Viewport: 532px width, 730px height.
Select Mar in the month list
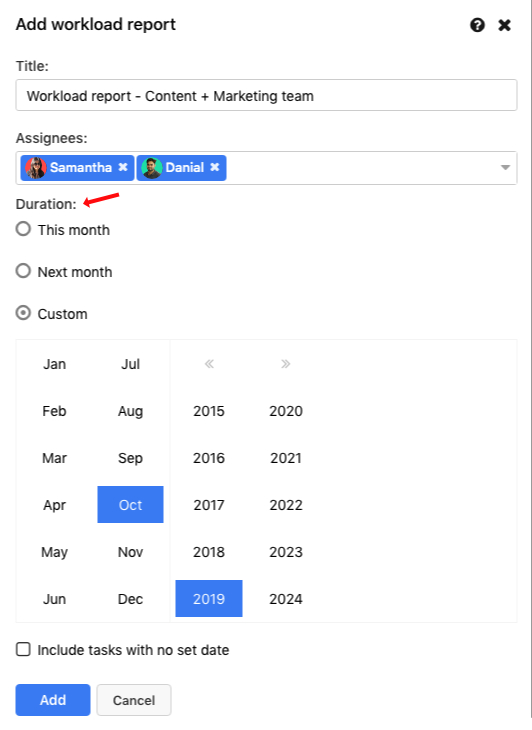pos(54,458)
